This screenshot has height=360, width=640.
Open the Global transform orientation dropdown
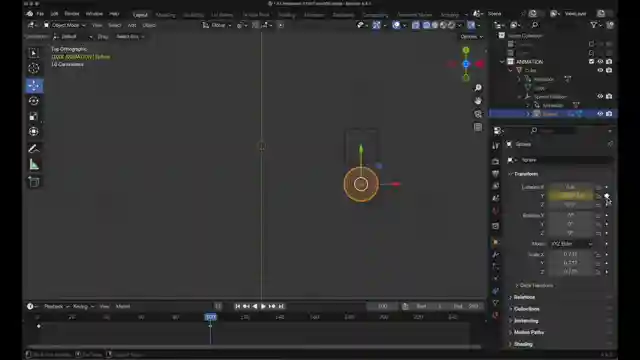(x=217, y=25)
